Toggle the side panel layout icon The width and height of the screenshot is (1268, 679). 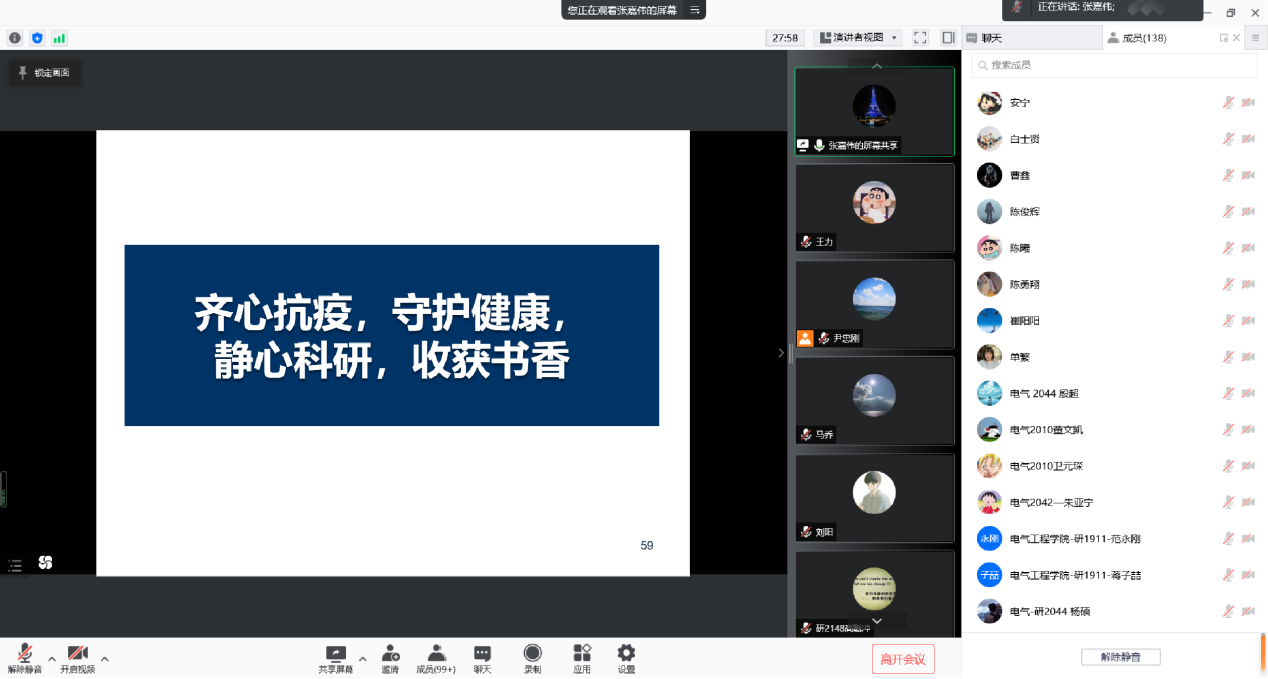point(948,38)
